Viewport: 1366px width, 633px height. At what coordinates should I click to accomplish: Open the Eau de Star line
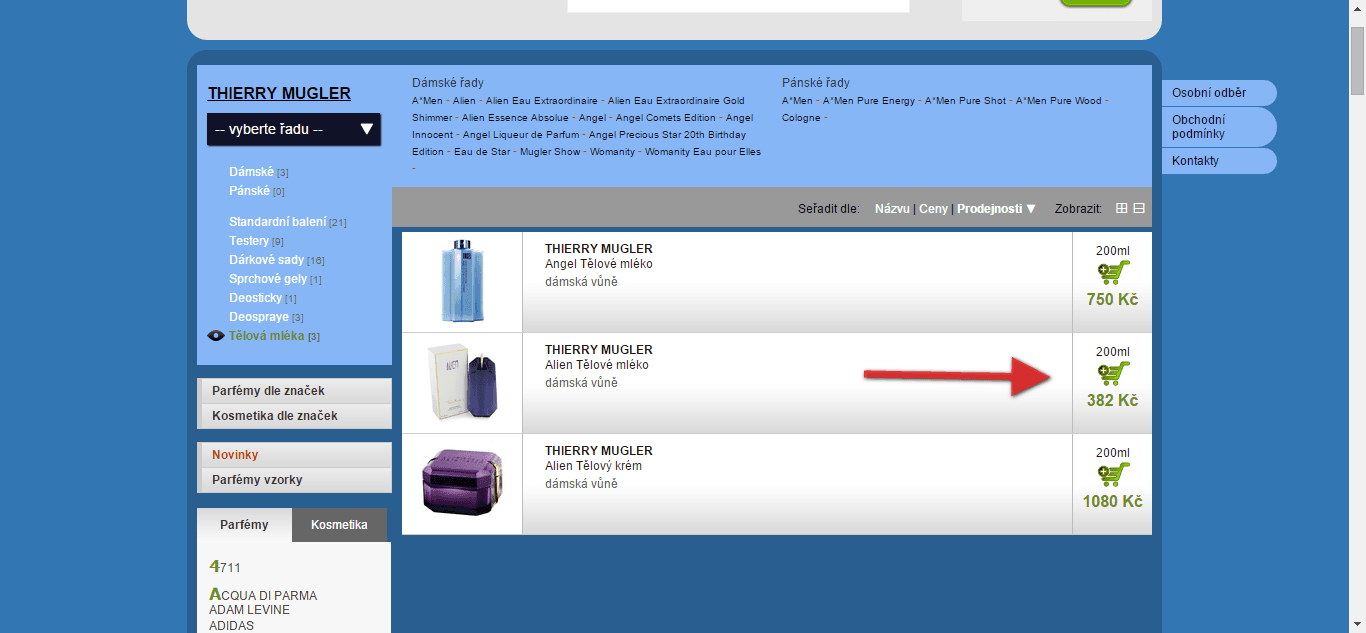point(481,152)
